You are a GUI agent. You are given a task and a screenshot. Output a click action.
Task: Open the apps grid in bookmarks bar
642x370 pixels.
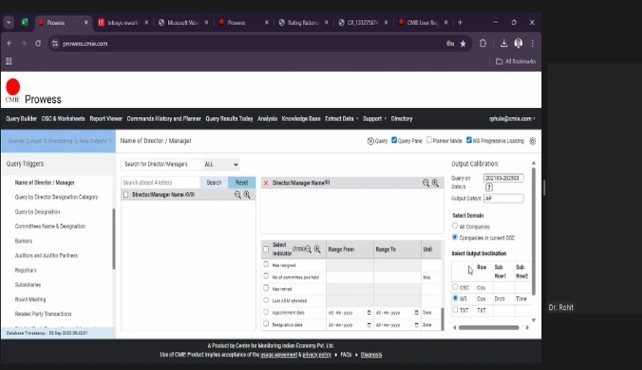tap(9, 61)
